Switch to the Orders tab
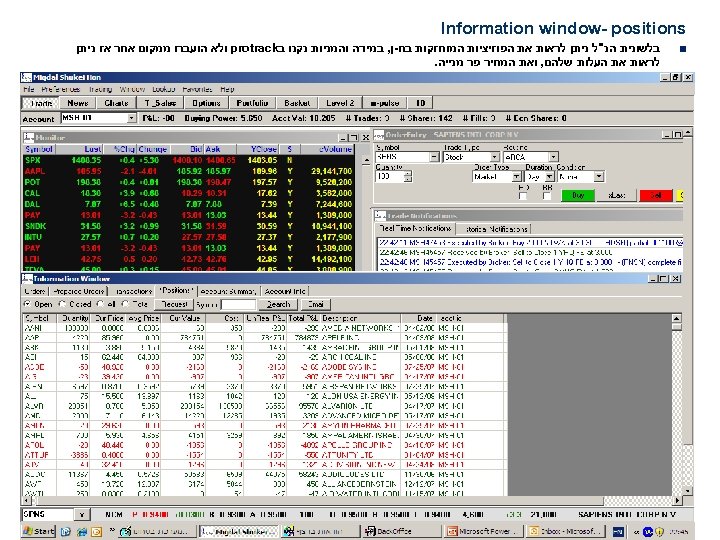720x540 pixels. click(35, 291)
